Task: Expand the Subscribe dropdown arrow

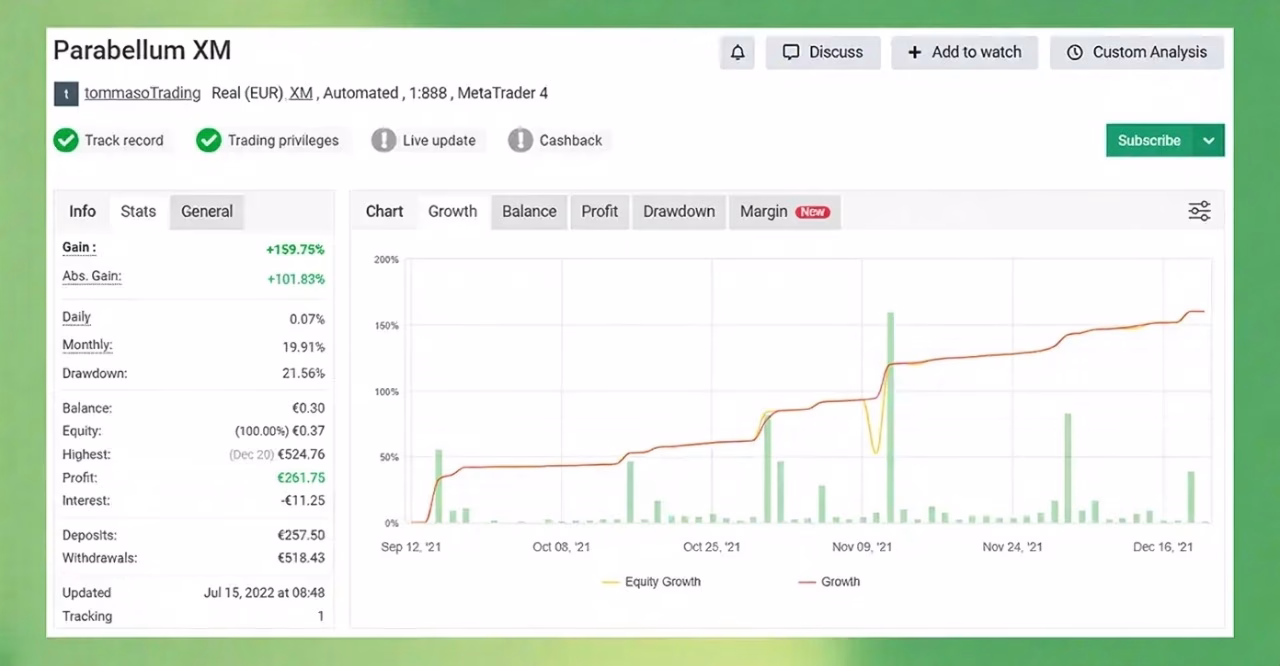Action: coord(1209,140)
